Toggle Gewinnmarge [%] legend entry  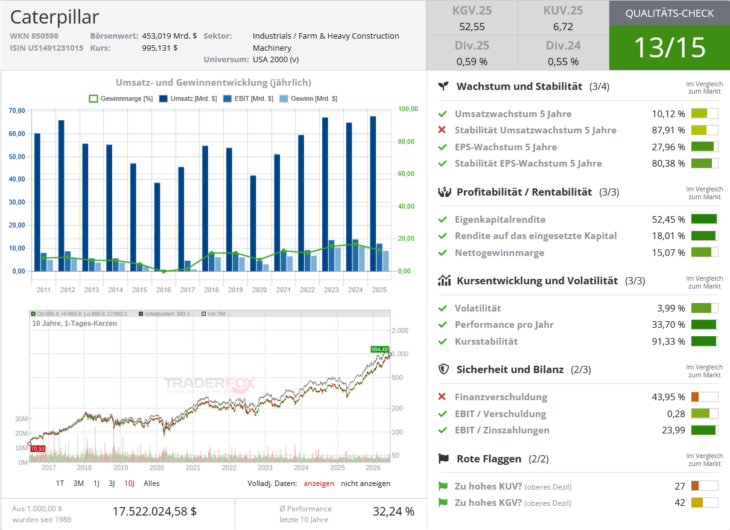[x=121, y=99]
